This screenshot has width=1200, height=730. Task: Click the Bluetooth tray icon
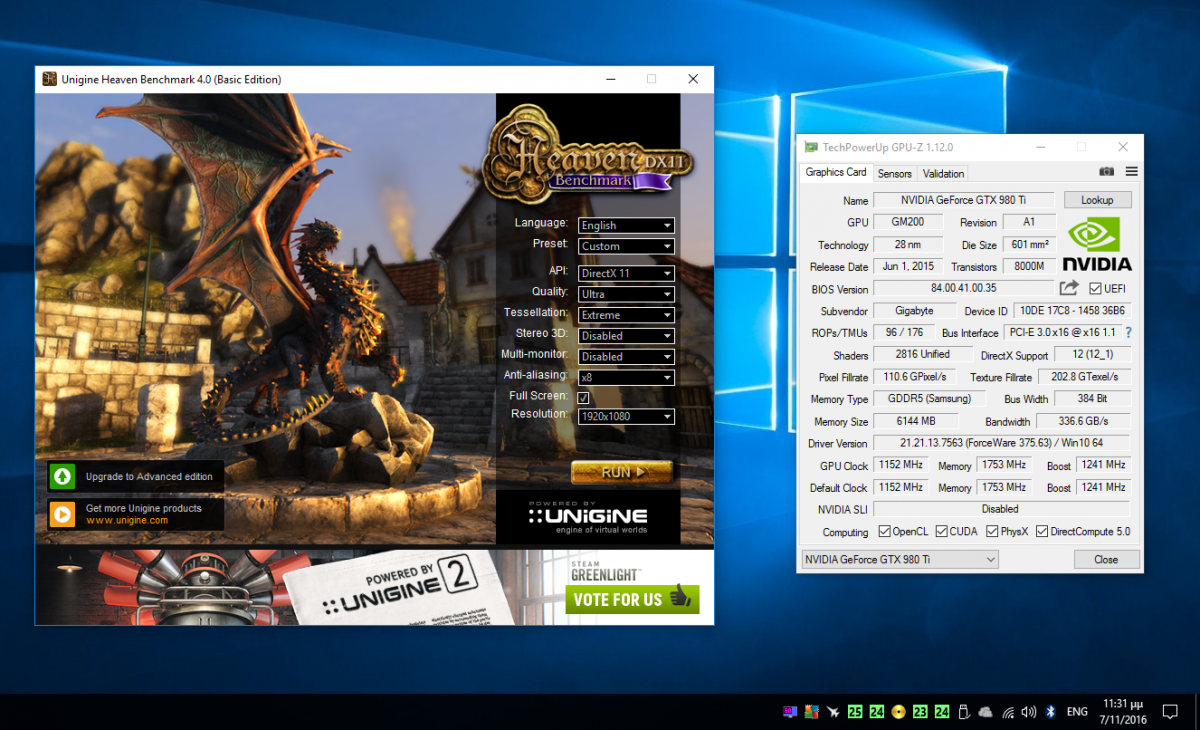pos(1051,712)
